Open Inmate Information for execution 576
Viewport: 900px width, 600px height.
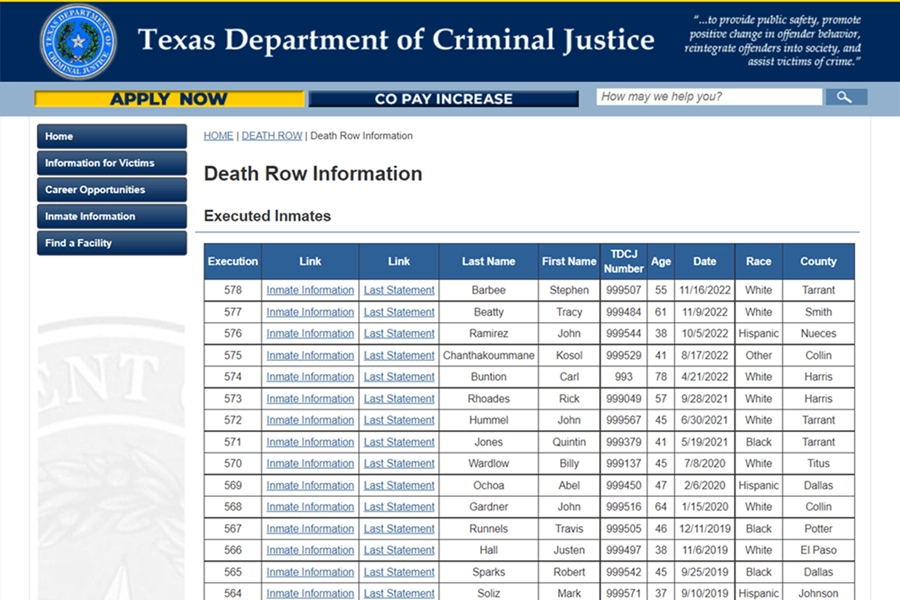(x=310, y=334)
